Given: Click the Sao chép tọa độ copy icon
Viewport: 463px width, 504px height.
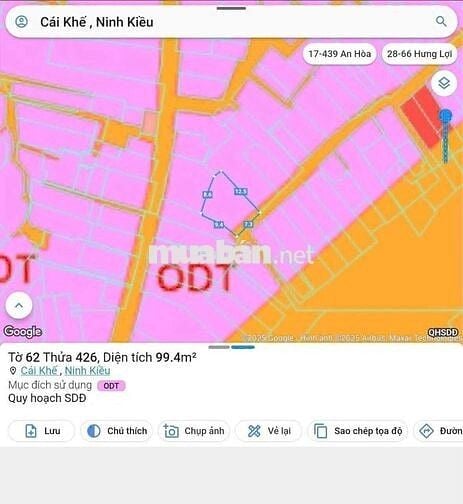Looking at the screenshot, I should [321, 431].
